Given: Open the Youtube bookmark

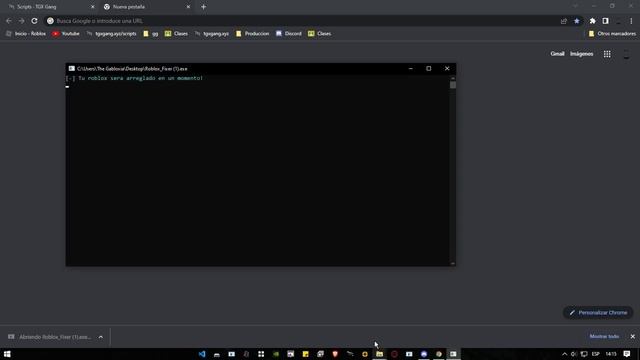Looking at the screenshot, I should coord(66,33).
